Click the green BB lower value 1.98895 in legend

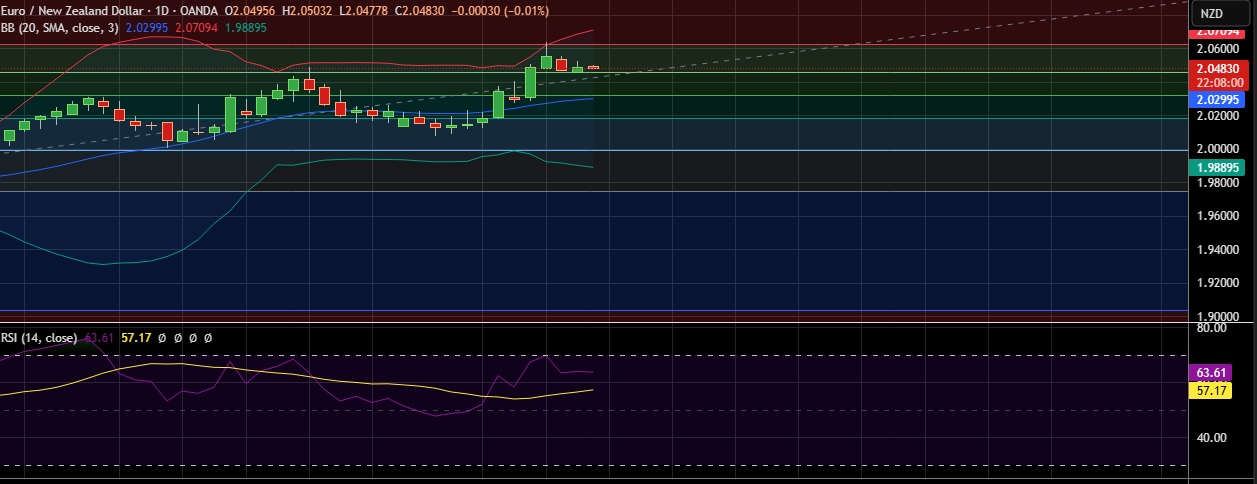point(245,27)
